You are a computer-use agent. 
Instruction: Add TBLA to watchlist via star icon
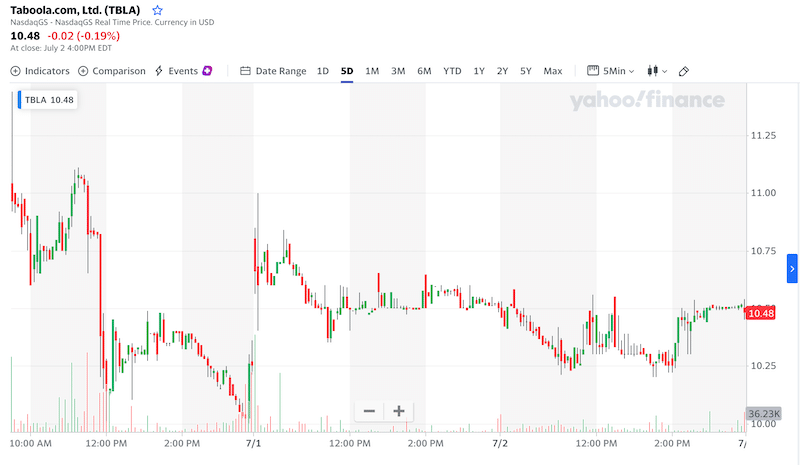157,10
